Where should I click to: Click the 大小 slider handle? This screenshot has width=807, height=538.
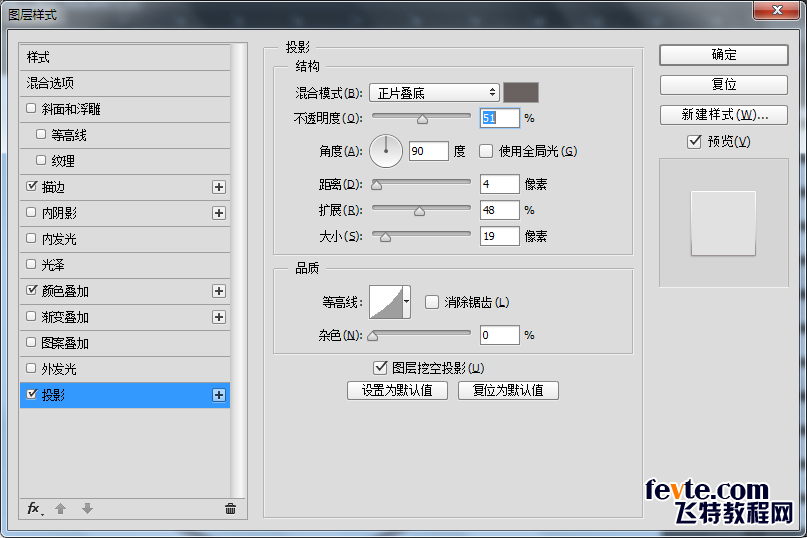click(x=385, y=237)
